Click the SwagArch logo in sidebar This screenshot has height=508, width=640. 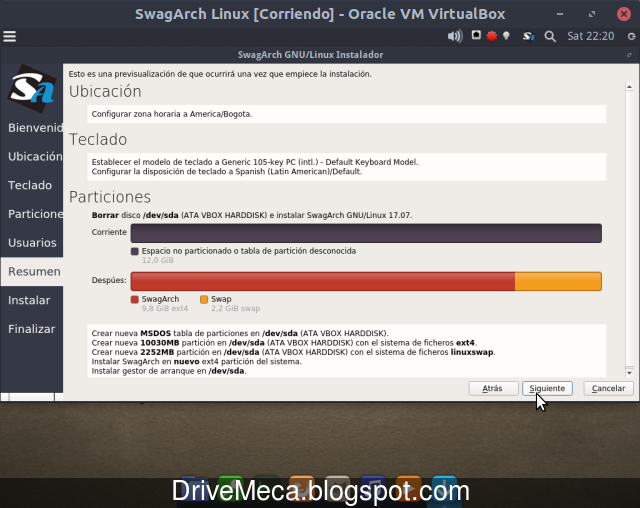pos(32,88)
